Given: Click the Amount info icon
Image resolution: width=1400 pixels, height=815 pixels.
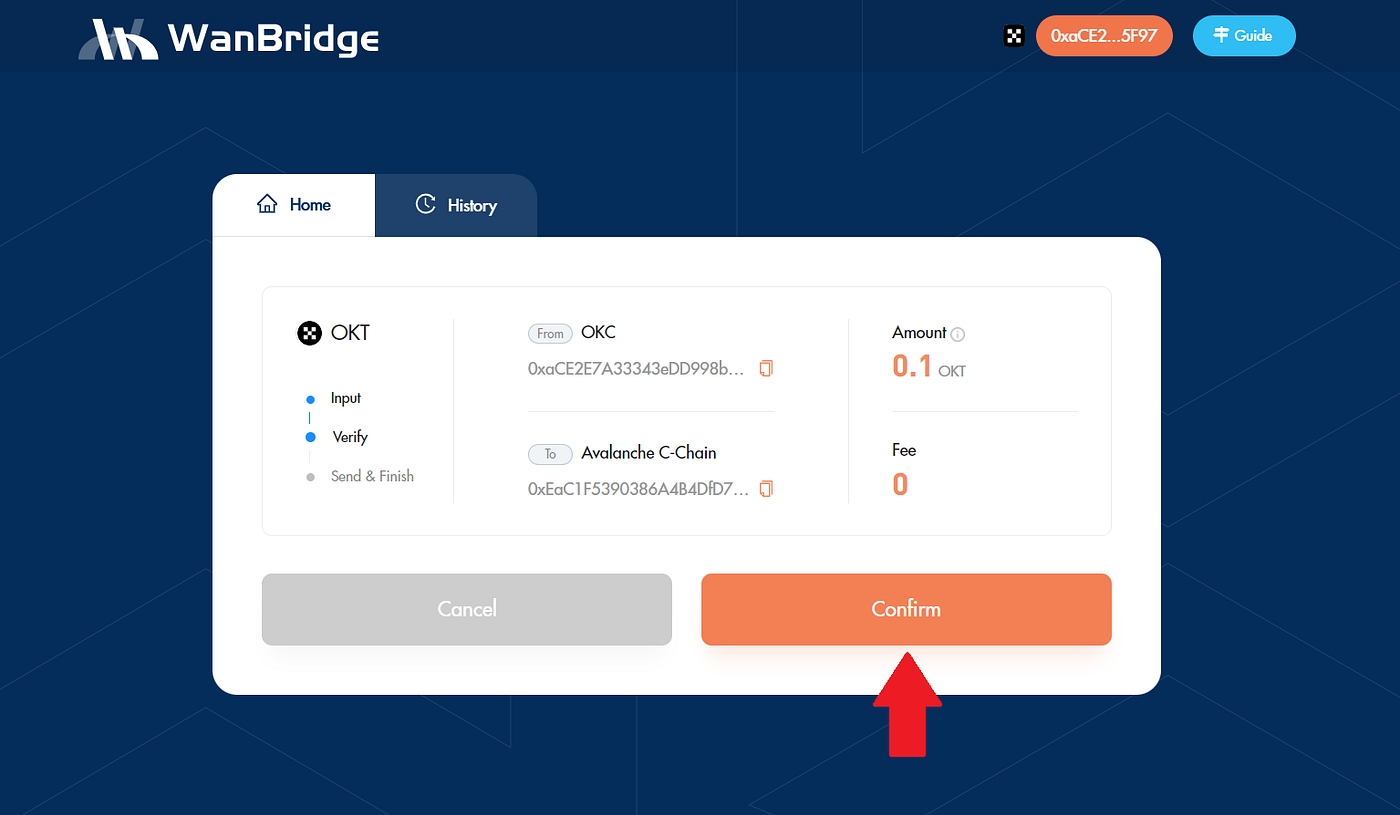Looking at the screenshot, I should [958, 334].
